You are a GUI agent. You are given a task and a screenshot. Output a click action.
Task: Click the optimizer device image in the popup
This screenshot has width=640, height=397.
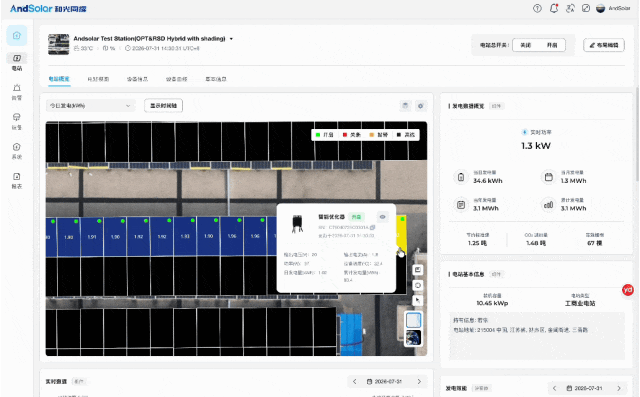coord(297,224)
